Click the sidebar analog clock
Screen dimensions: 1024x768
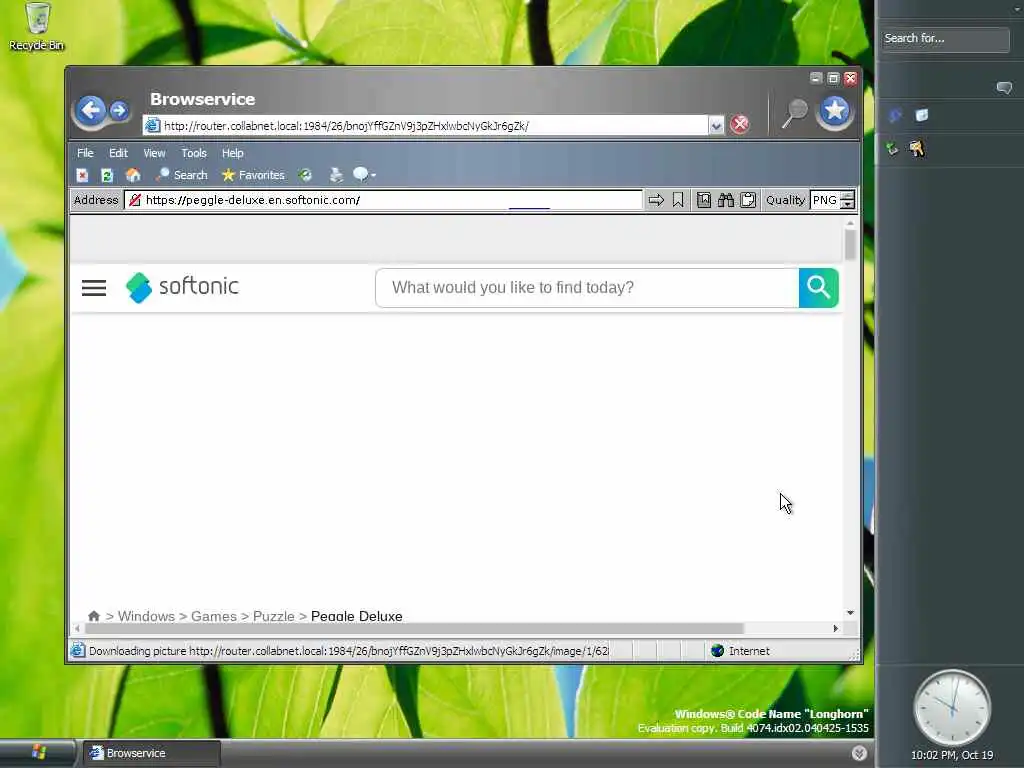(952, 707)
